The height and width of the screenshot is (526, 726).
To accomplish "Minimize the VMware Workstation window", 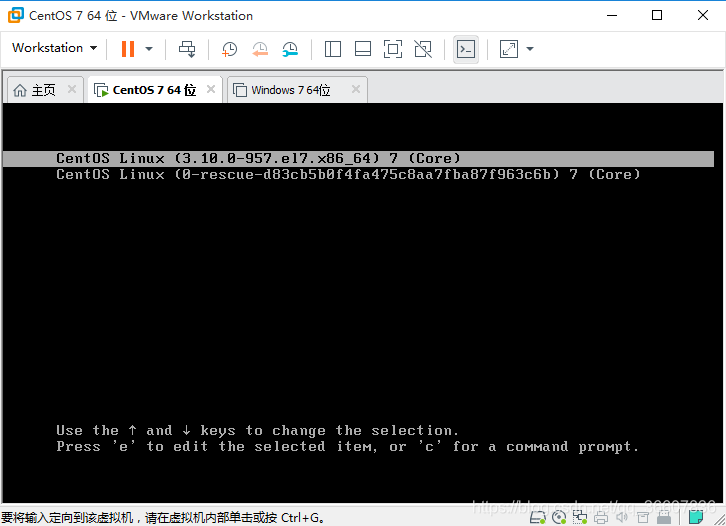I will pyautogui.click(x=612, y=15).
